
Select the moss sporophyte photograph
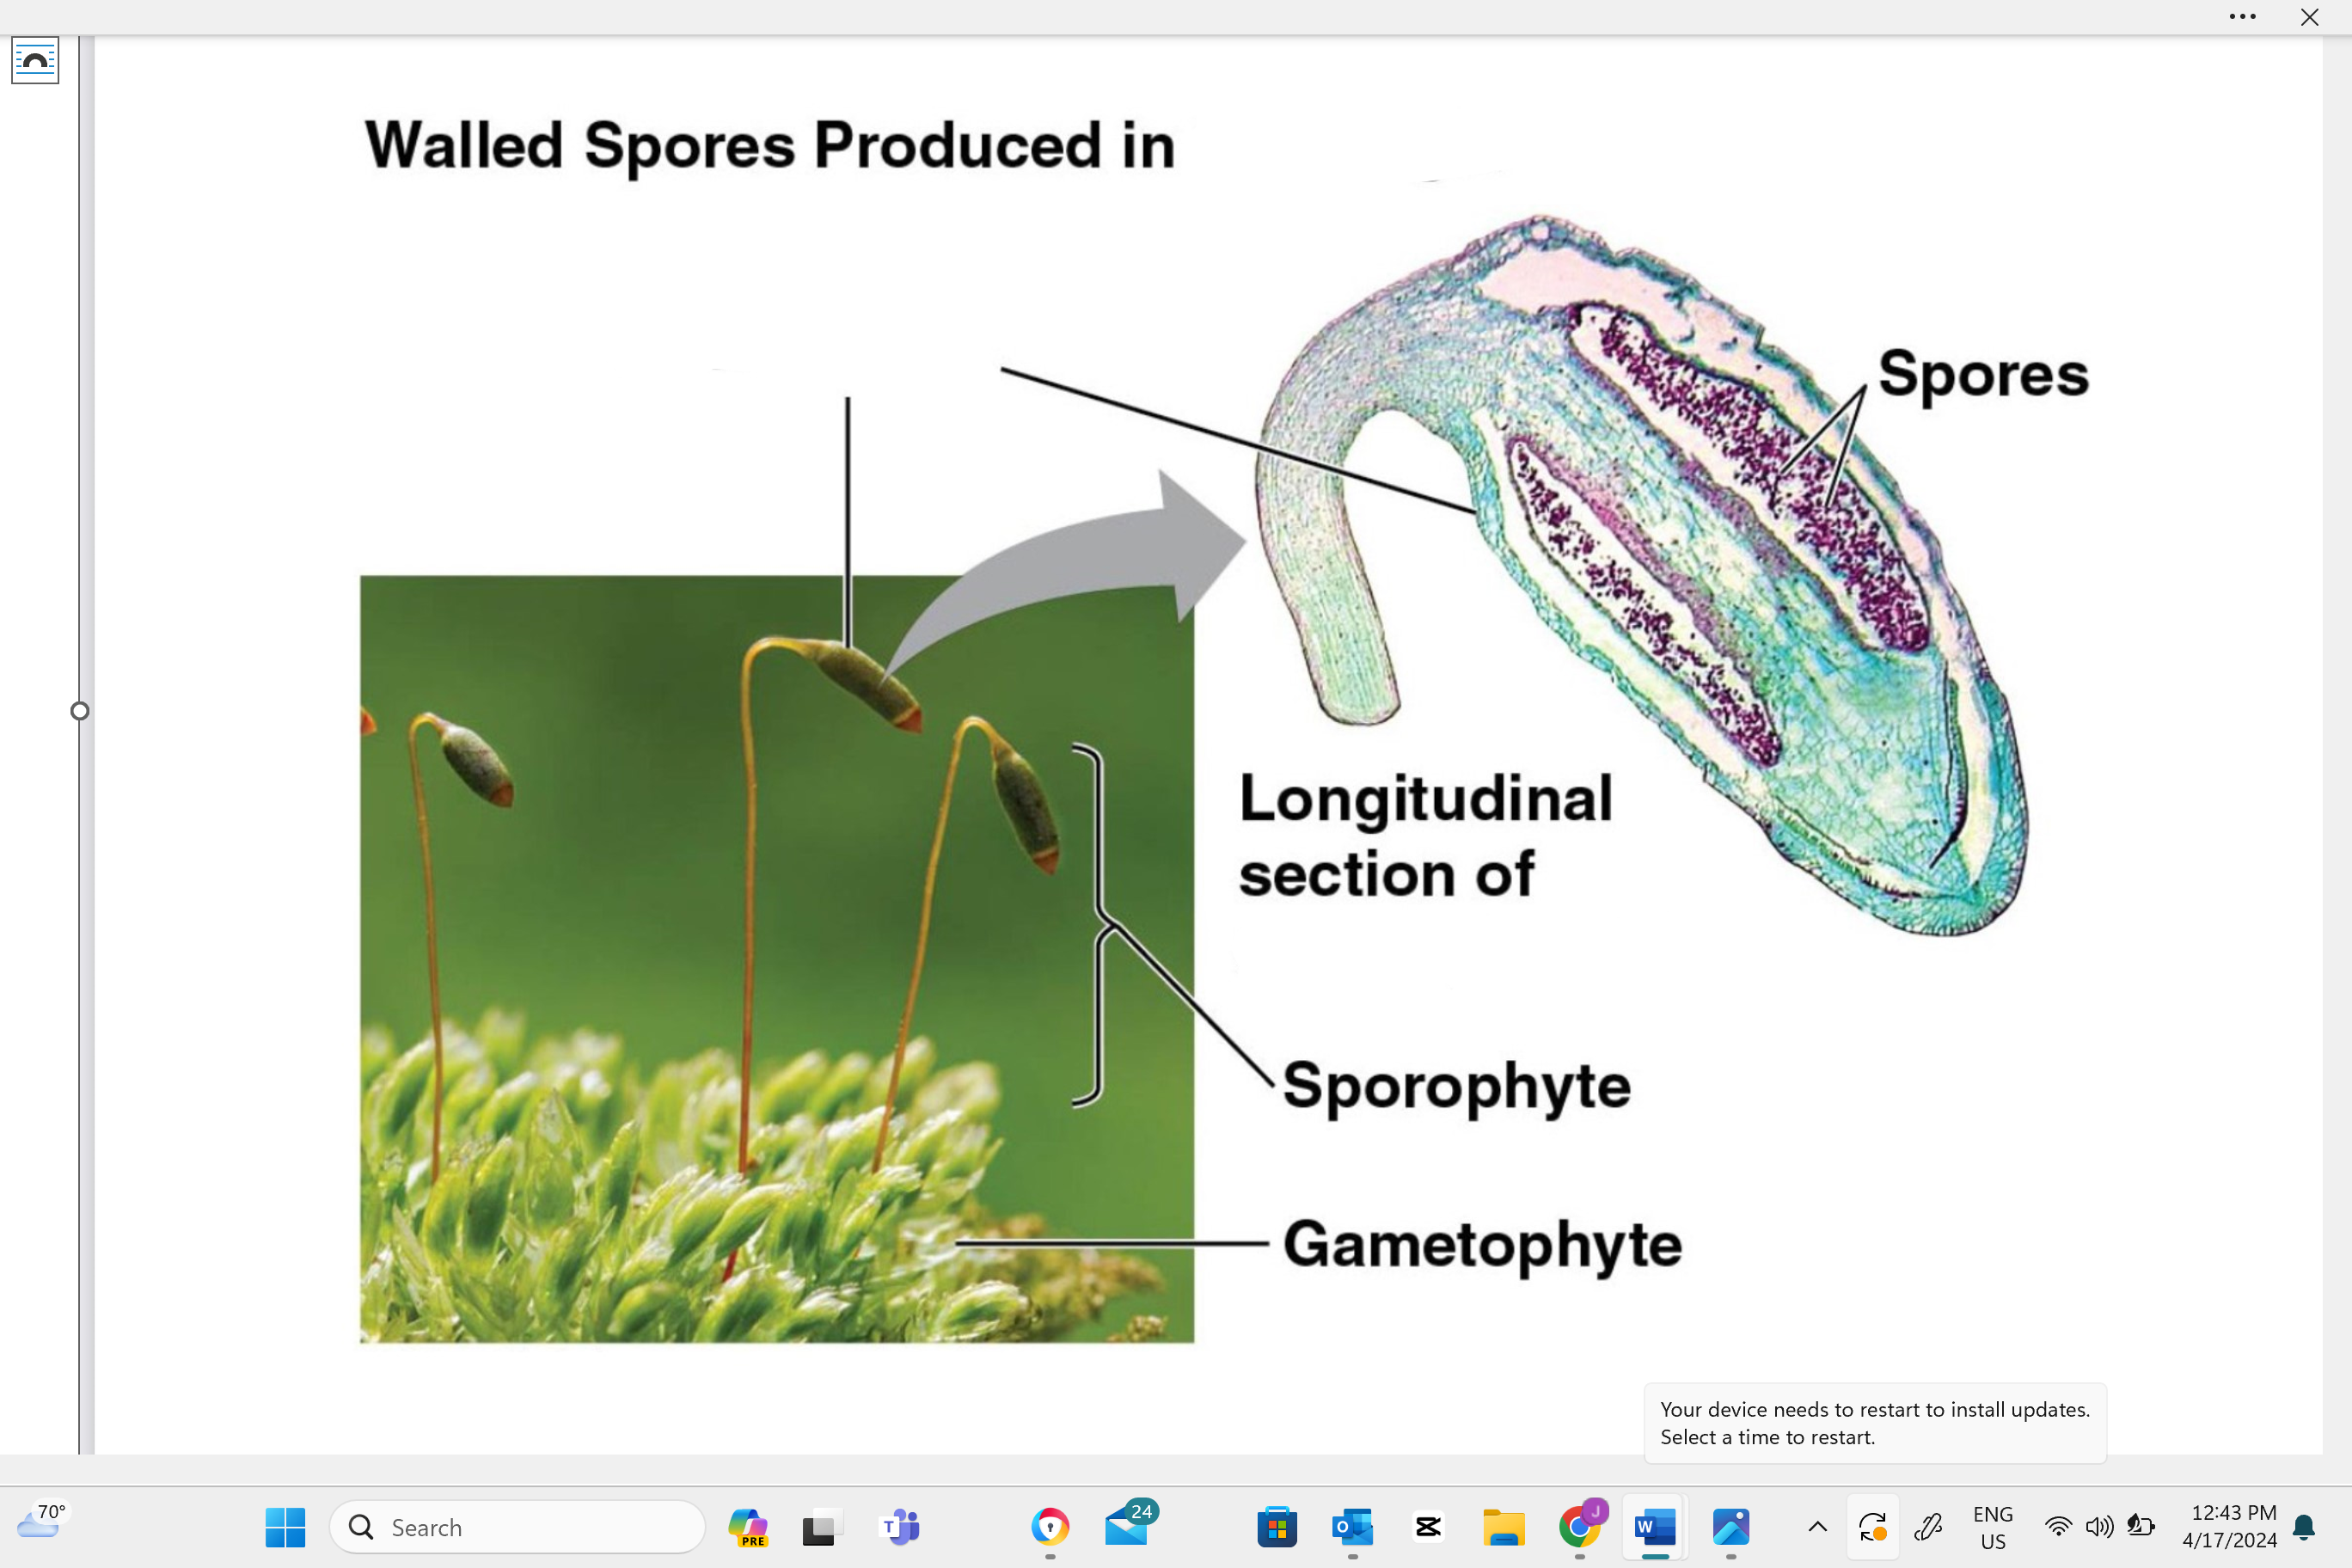[x=776, y=958]
